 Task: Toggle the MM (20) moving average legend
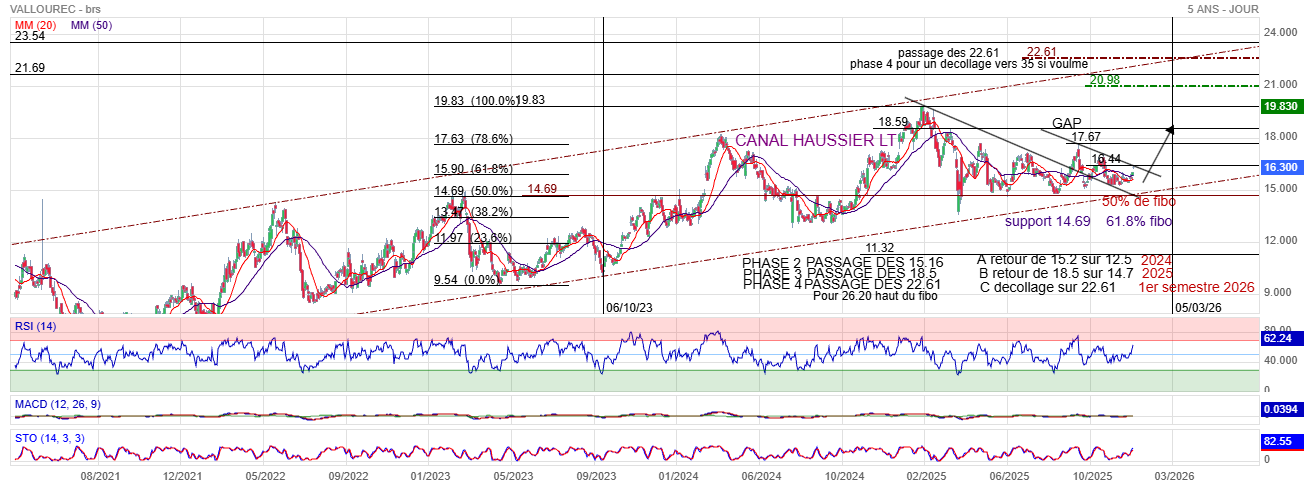click(x=34, y=25)
